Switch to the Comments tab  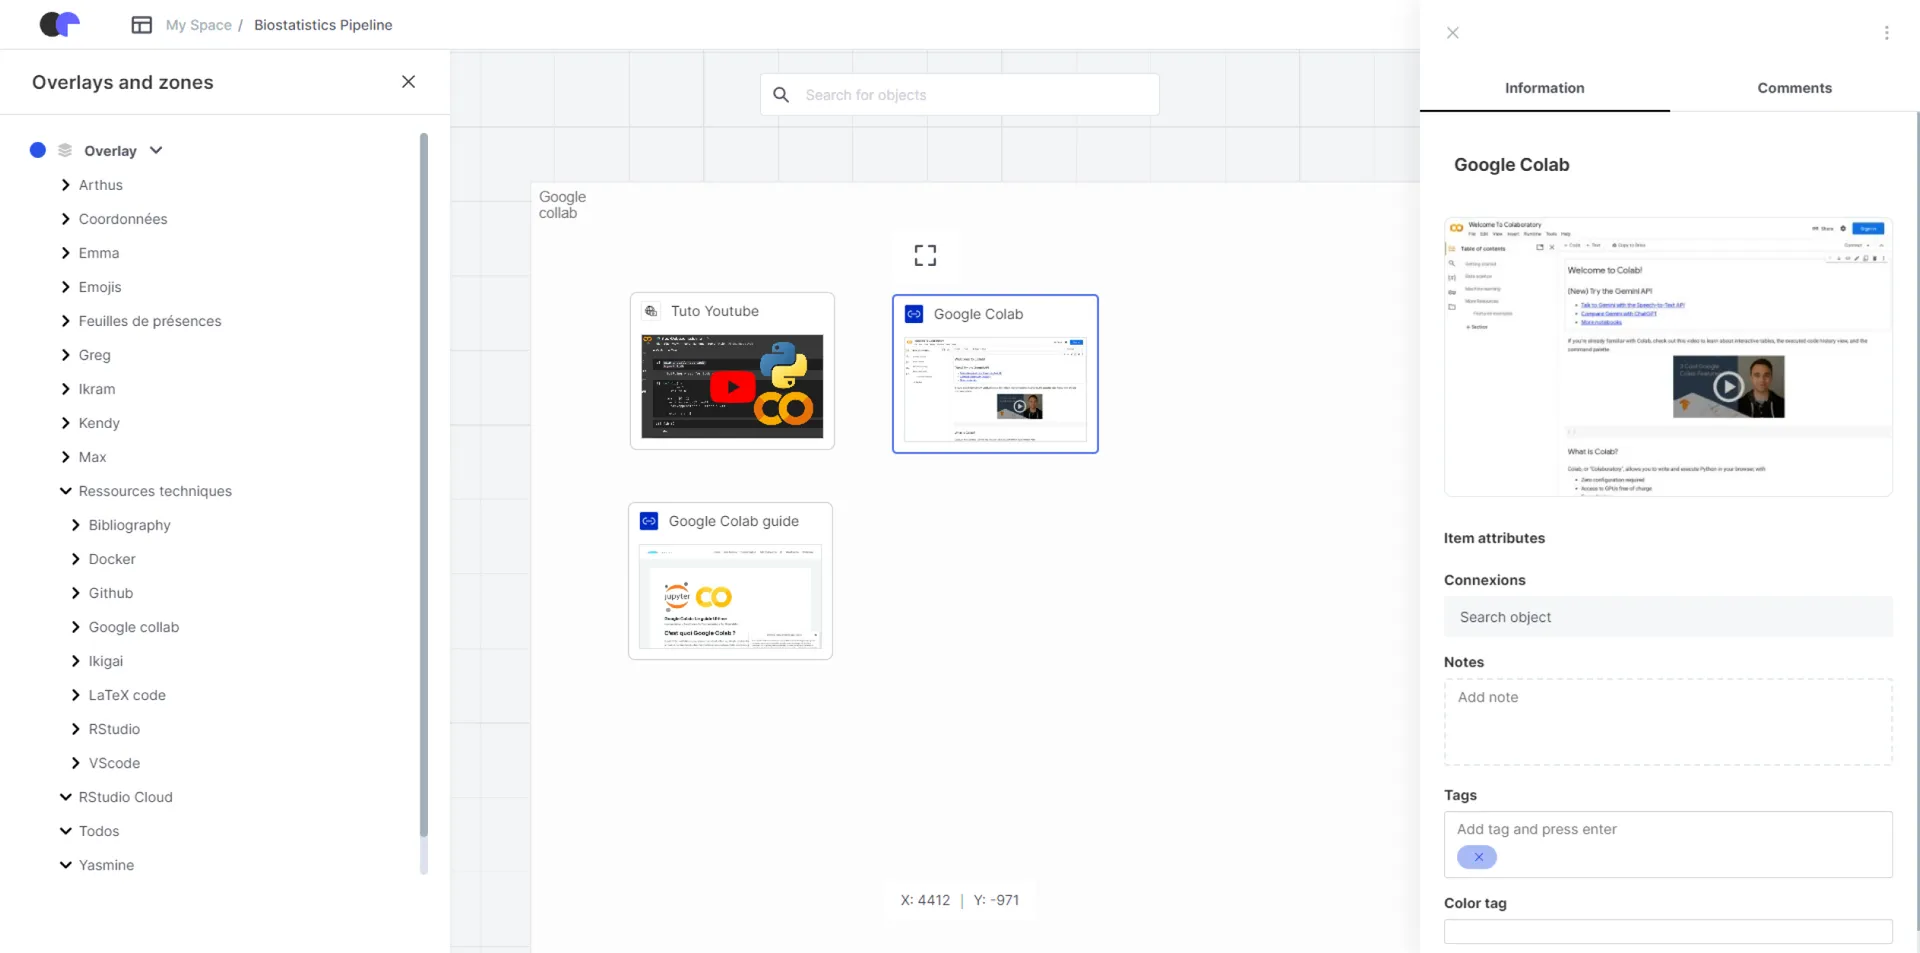click(1794, 88)
